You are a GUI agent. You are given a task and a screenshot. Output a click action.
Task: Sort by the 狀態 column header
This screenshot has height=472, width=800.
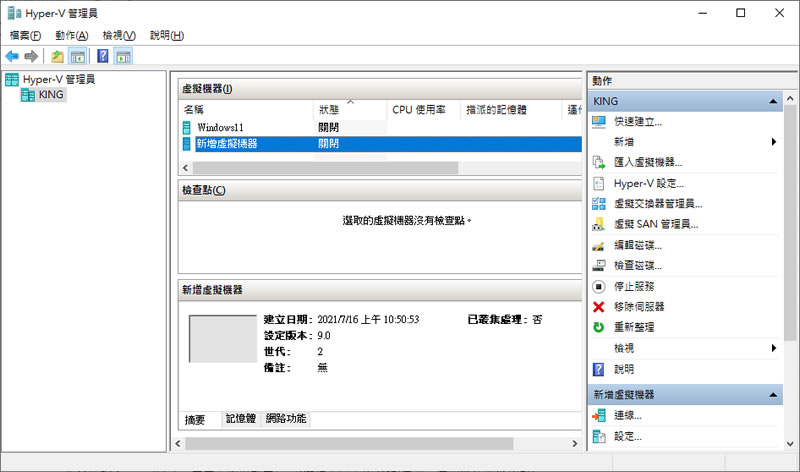click(x=349, y=110)
